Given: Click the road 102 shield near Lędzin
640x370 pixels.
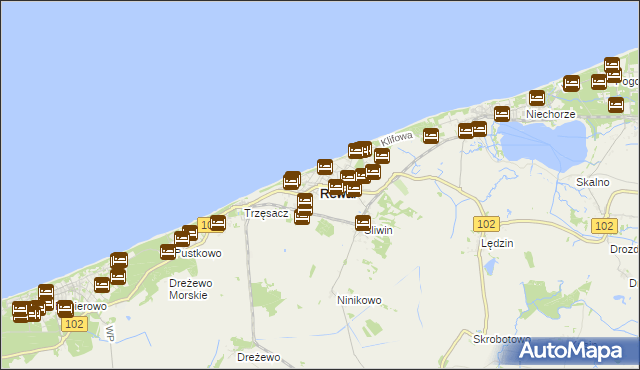Looking at the screenshot, I should (486, 224).
